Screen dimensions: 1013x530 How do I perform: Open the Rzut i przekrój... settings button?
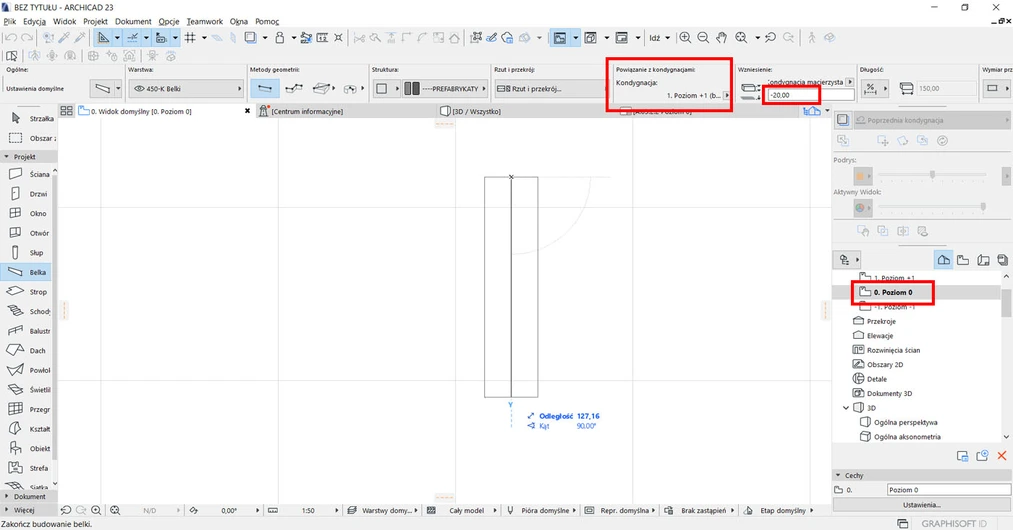tap(549, 89)
